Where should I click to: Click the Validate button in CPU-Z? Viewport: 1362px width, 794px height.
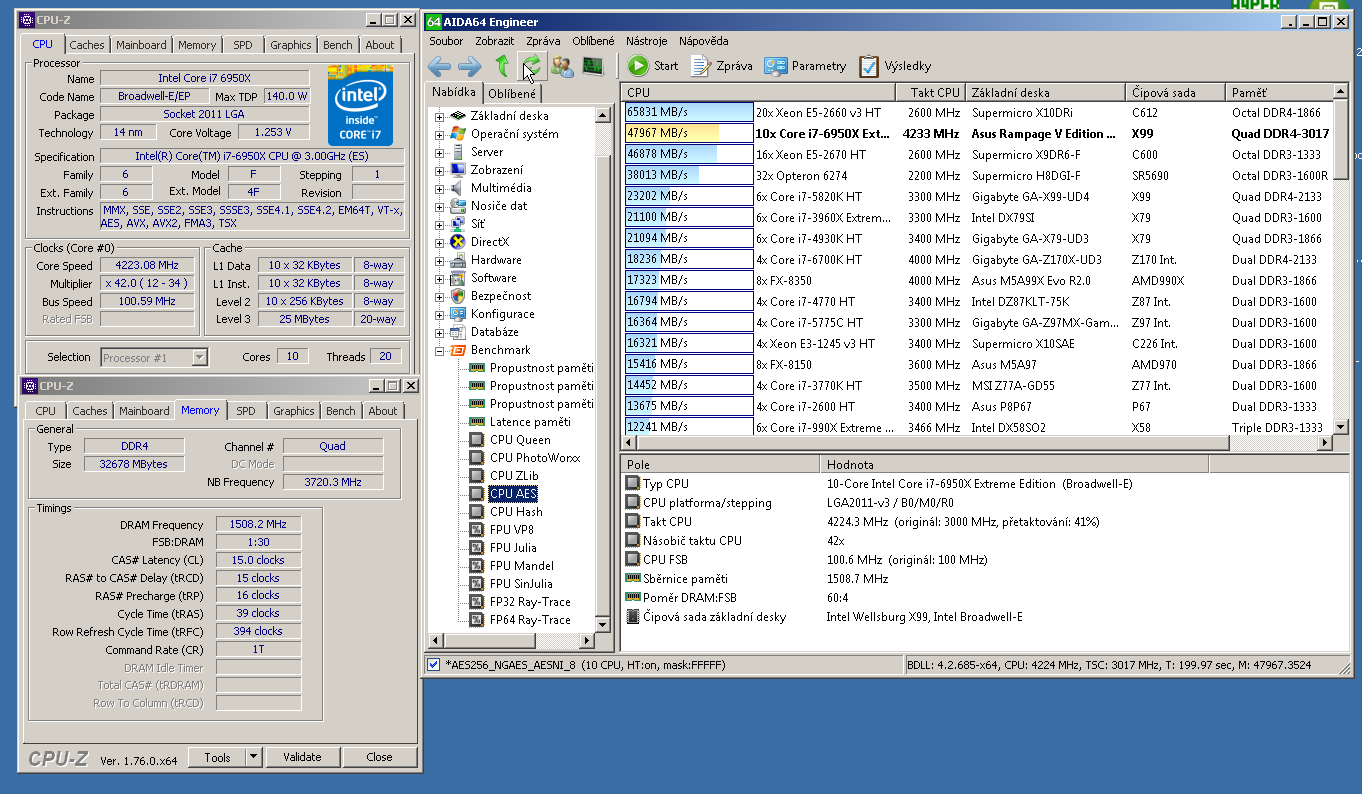pos(302,757)
